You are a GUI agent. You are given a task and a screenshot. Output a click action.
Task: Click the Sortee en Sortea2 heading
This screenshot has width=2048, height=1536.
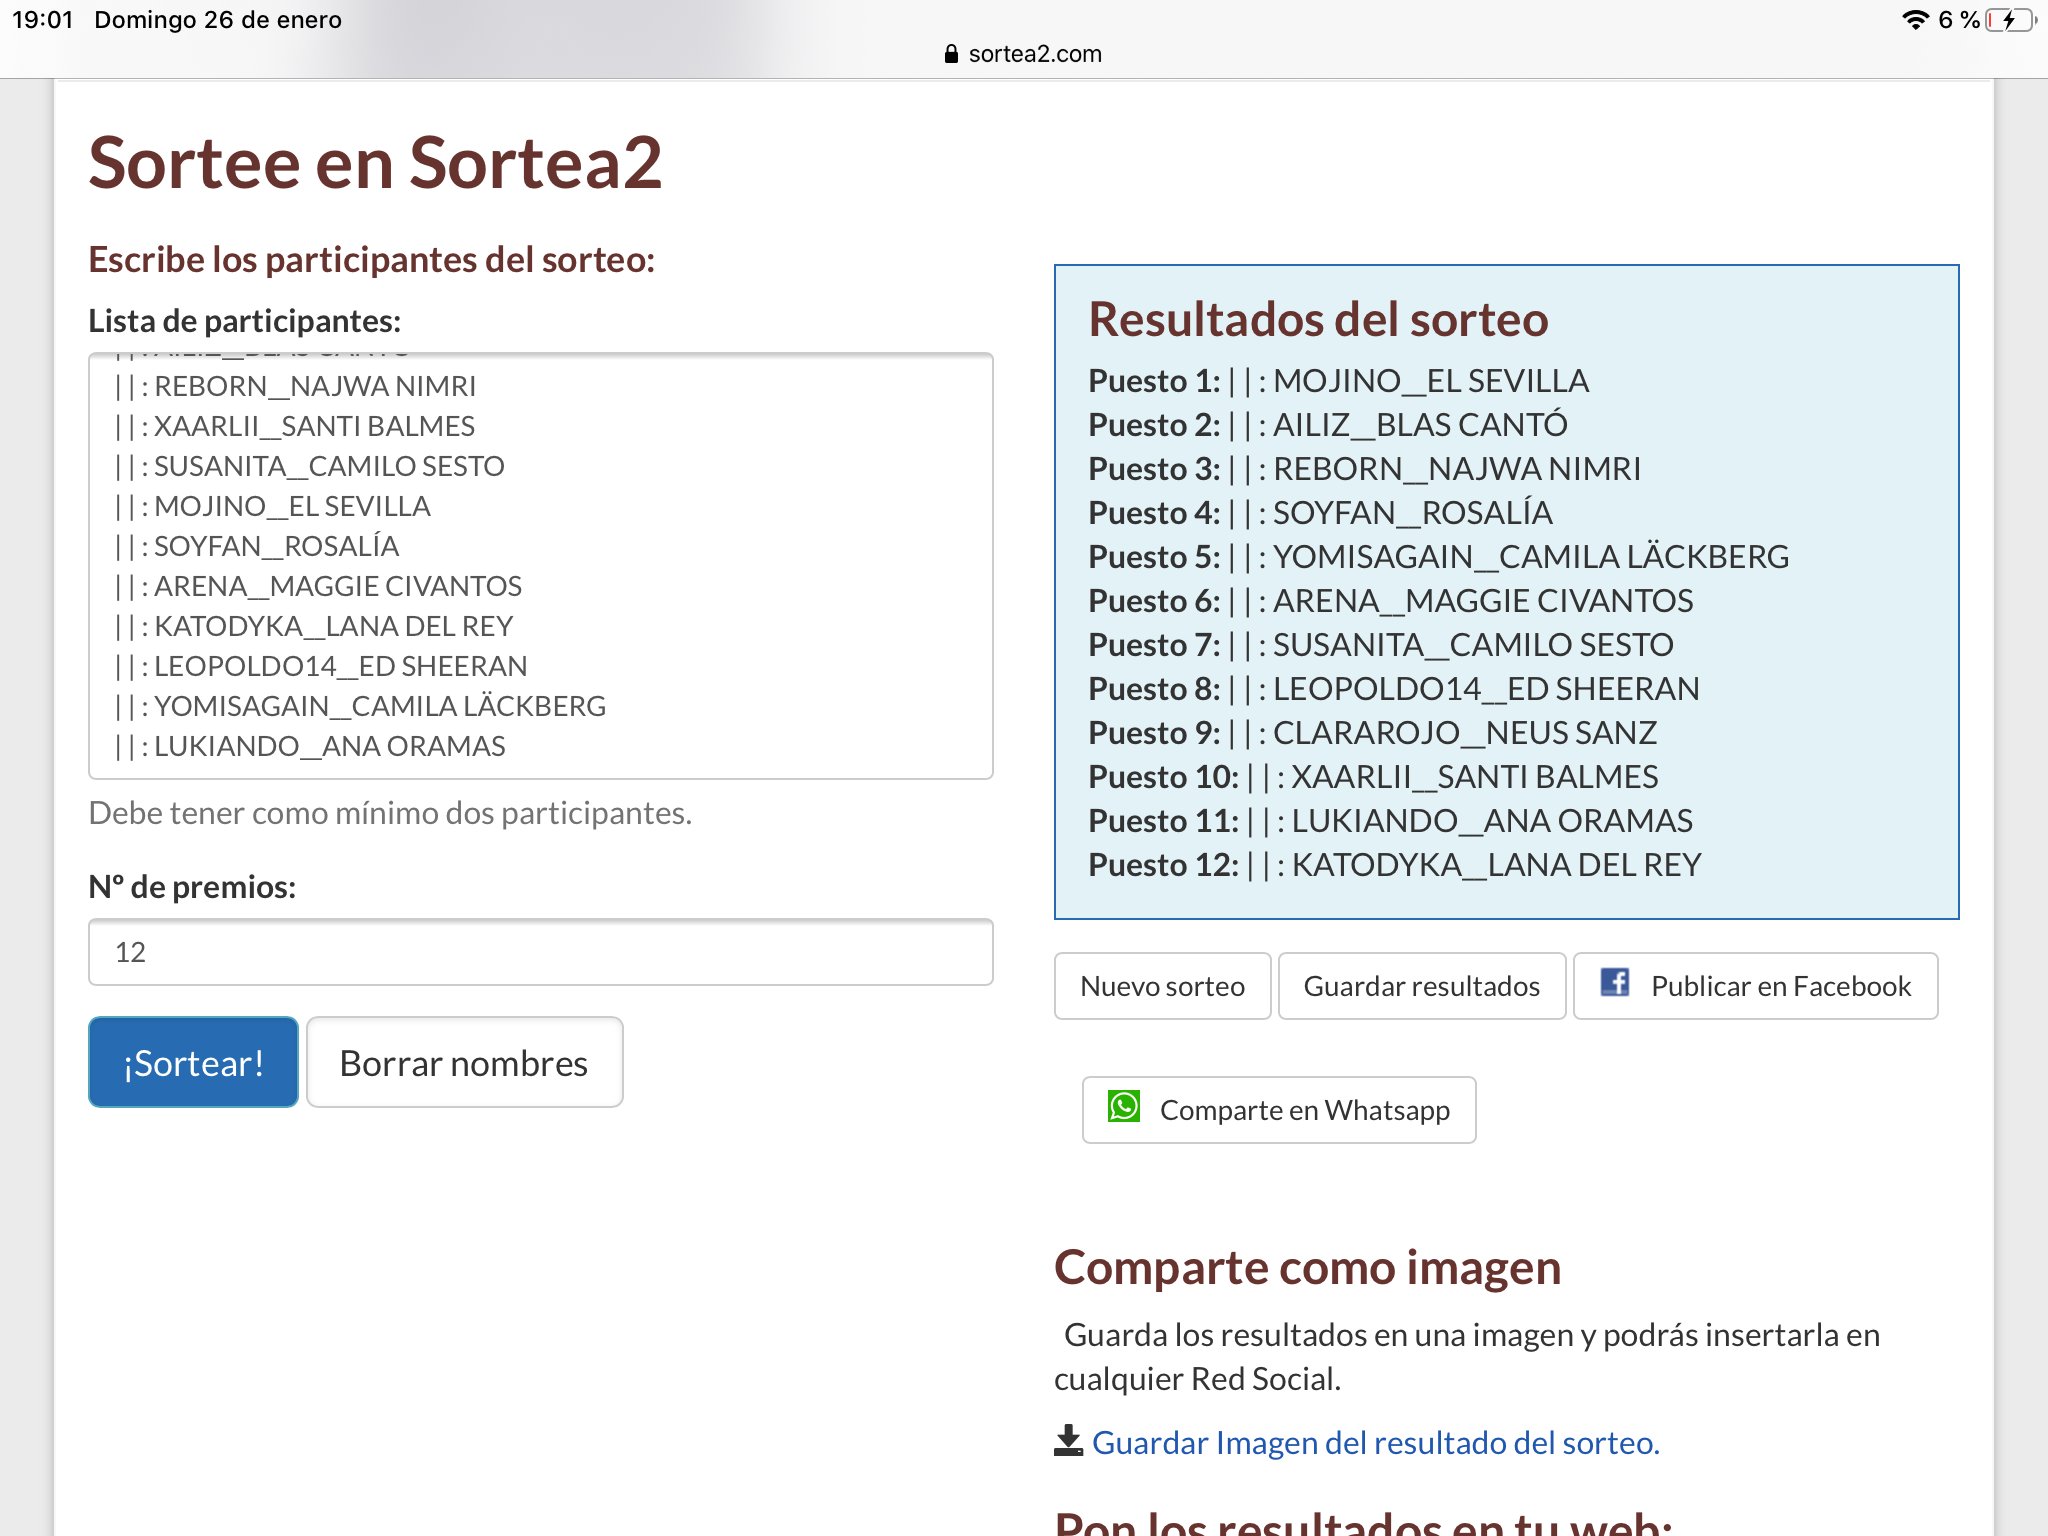(x=375, y=162)
